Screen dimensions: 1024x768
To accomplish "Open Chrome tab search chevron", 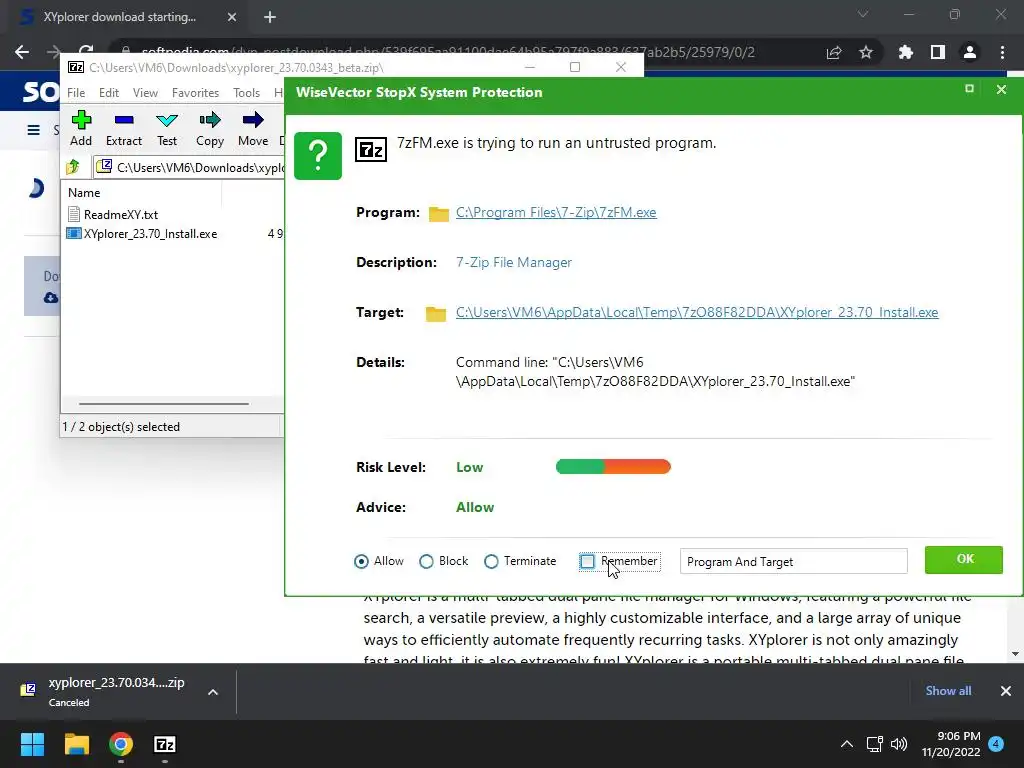I will tap(863, 14).
